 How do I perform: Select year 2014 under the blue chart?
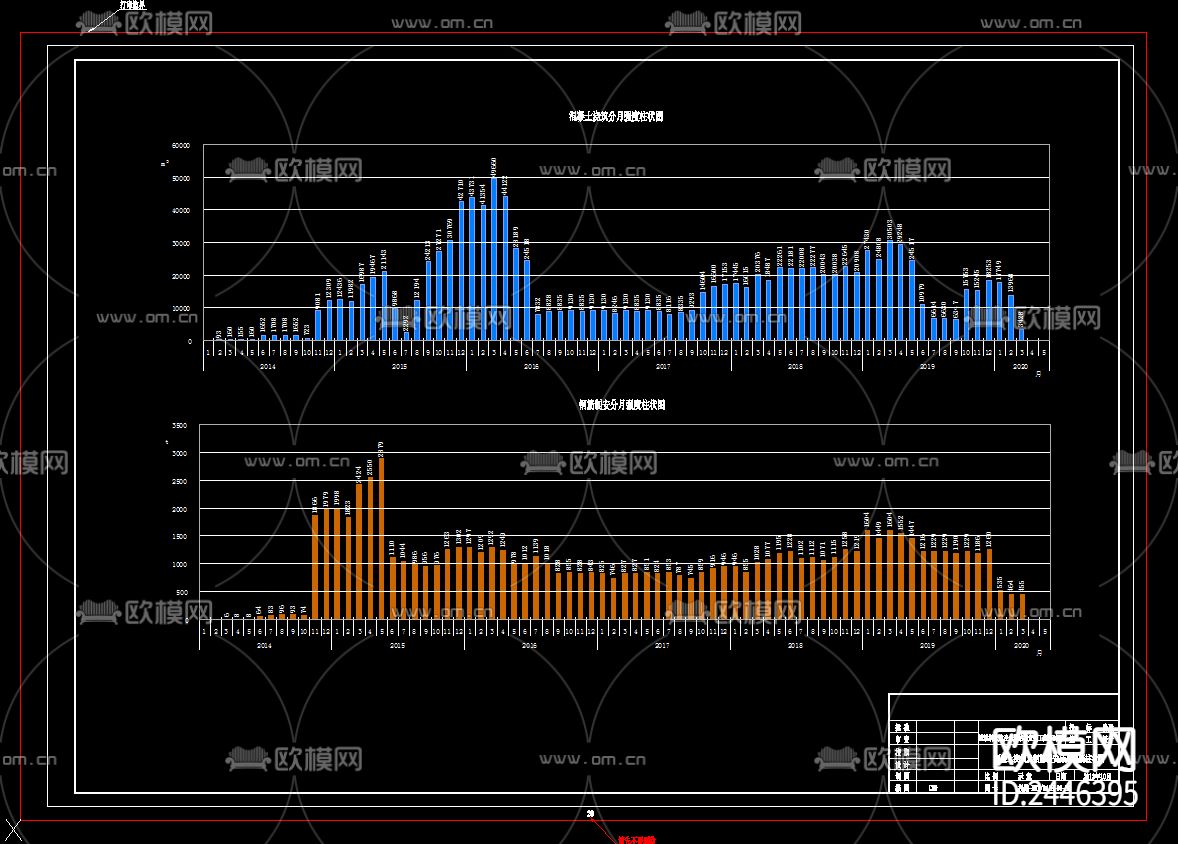click(267, 367)
